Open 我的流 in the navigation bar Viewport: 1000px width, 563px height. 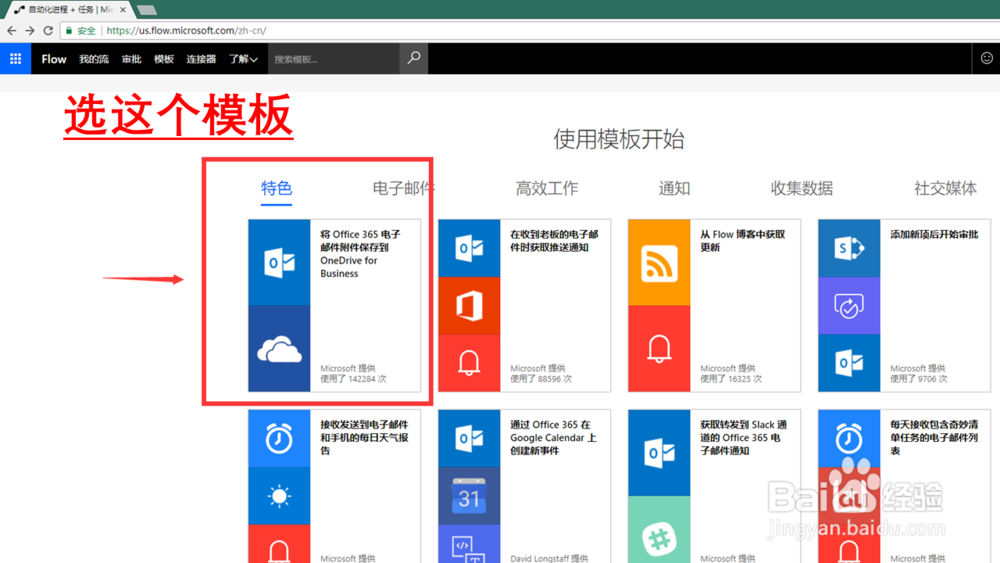coord(94,59)
